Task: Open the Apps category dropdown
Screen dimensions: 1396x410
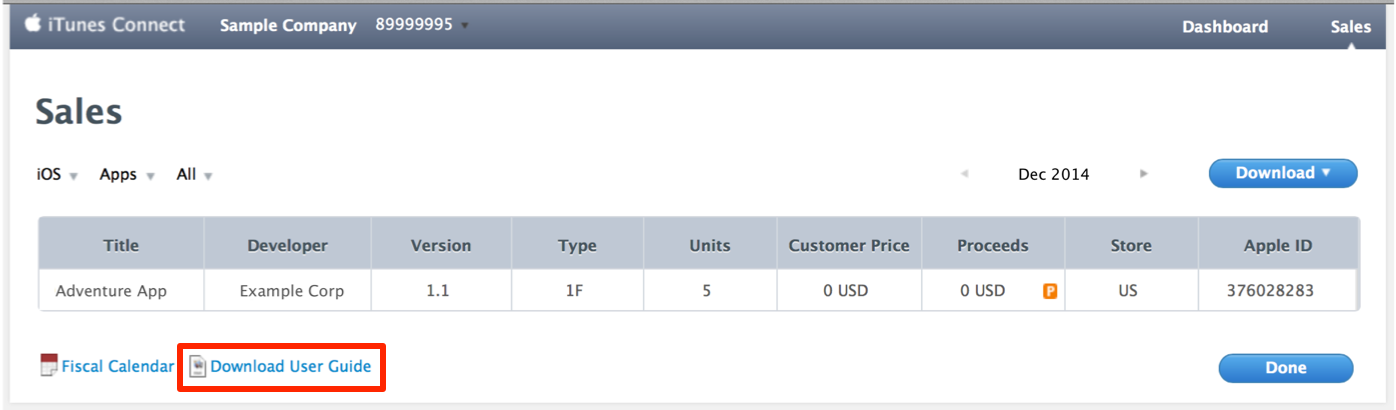Action: [x=127, y=175]
